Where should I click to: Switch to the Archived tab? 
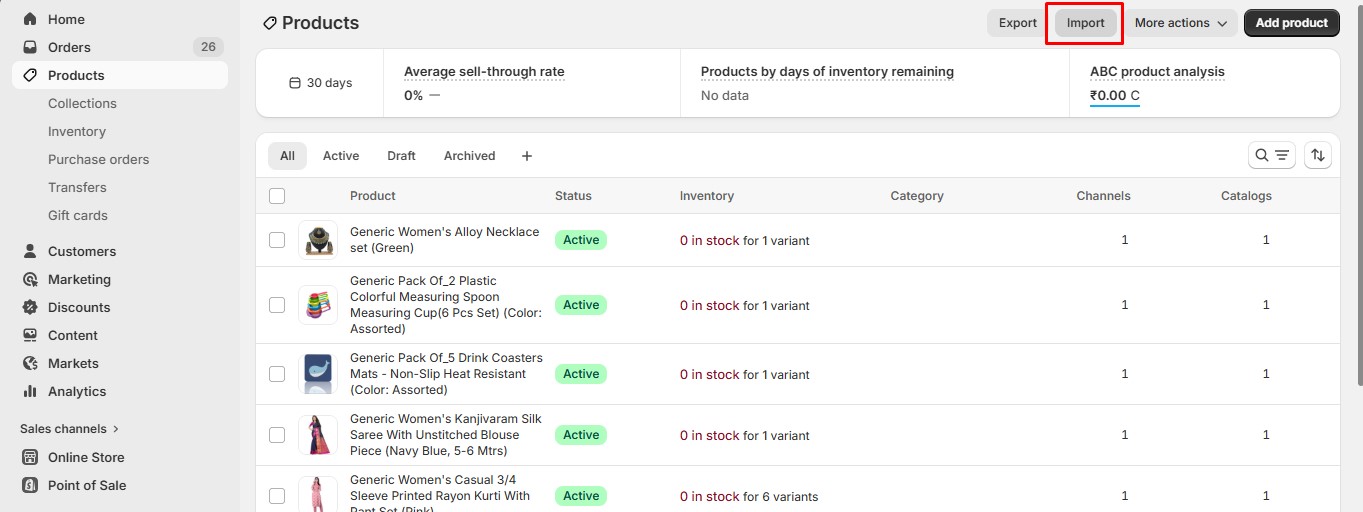coord(469,156)
